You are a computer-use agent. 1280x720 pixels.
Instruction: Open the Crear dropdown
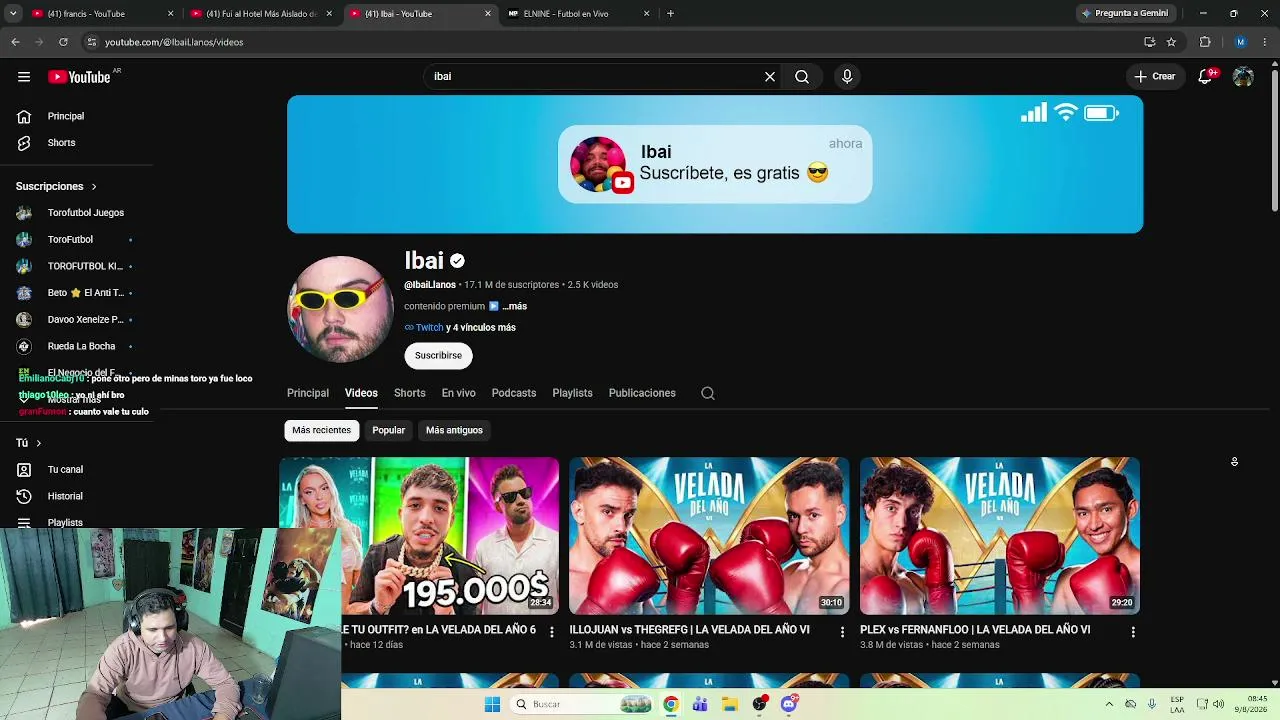click(1155, 77)
